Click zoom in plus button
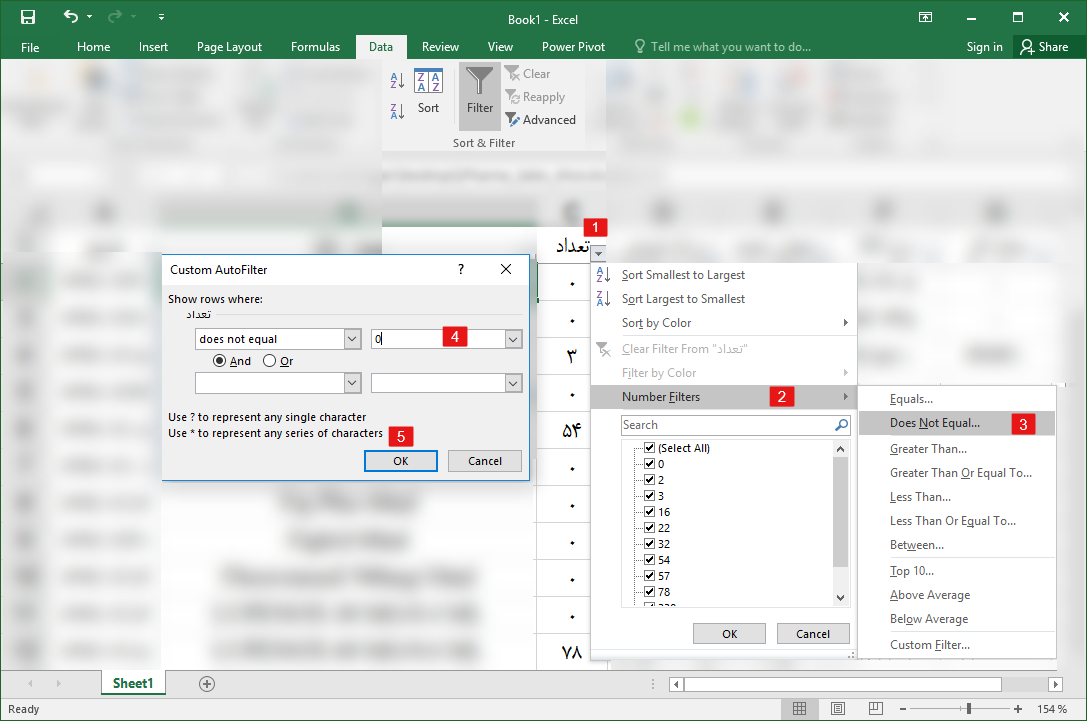 tap(1018, 709)
